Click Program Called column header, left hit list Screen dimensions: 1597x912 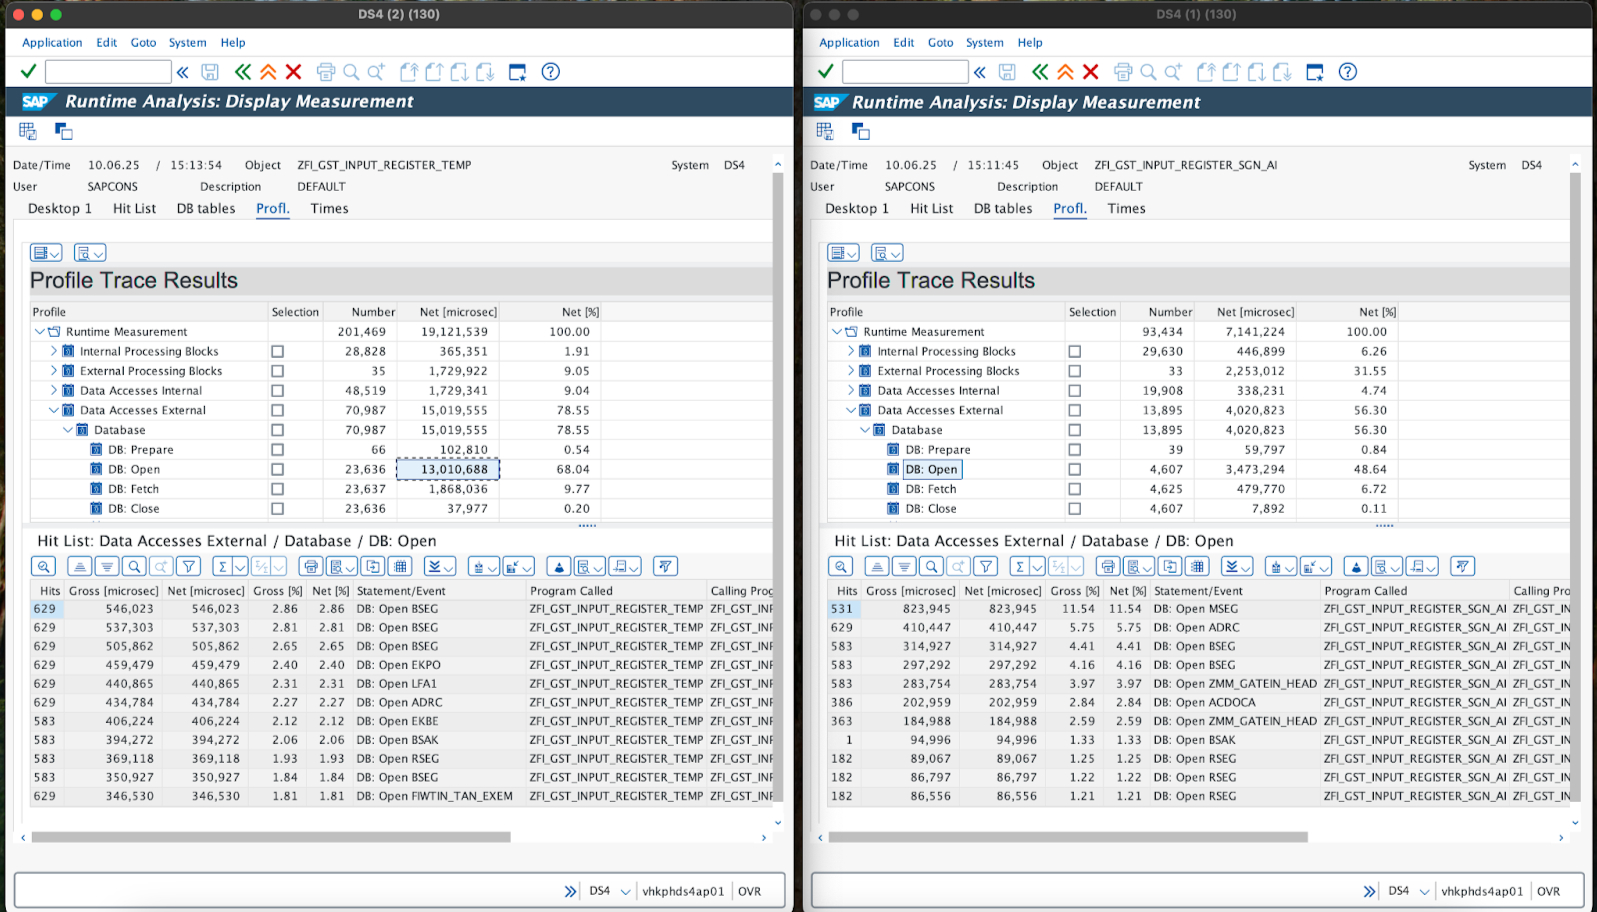[x=617, y=591]
